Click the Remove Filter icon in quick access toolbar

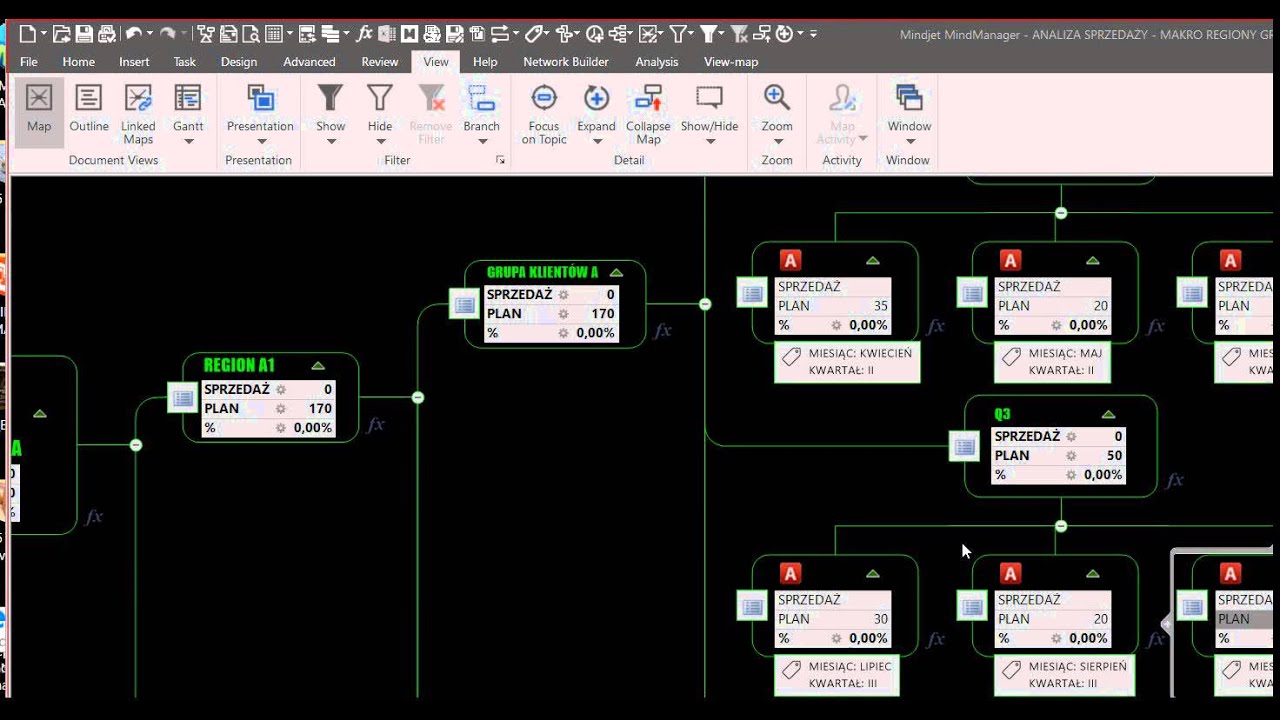tap(740, 34)
